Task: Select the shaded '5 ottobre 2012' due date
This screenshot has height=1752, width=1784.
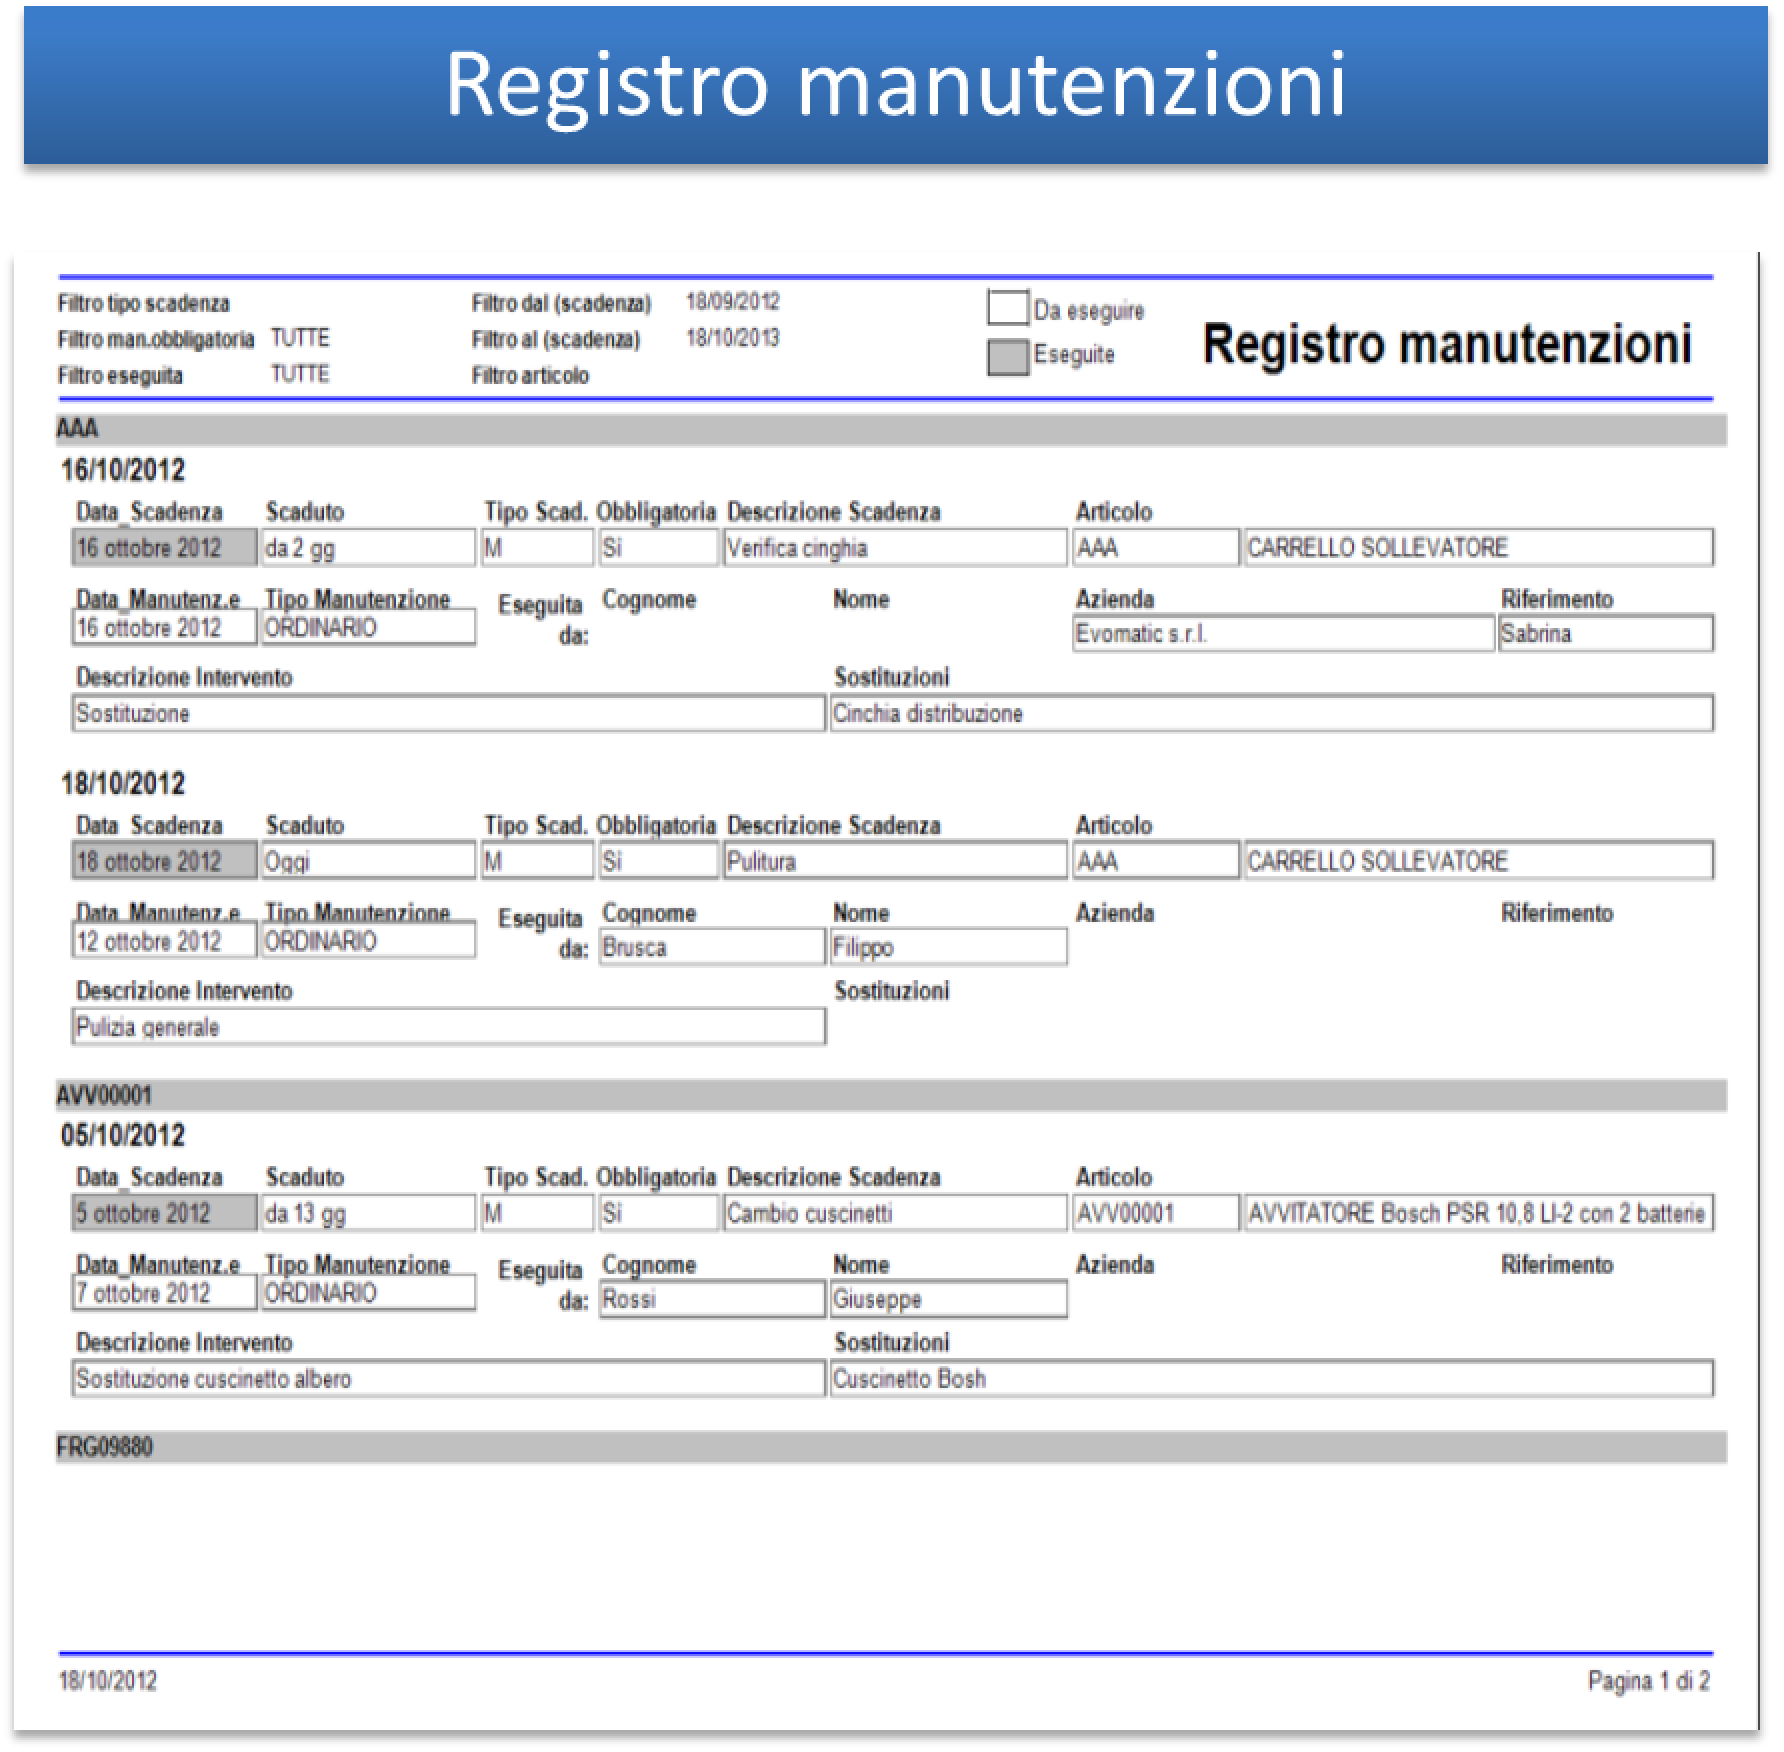Action: coord(164,1214)
